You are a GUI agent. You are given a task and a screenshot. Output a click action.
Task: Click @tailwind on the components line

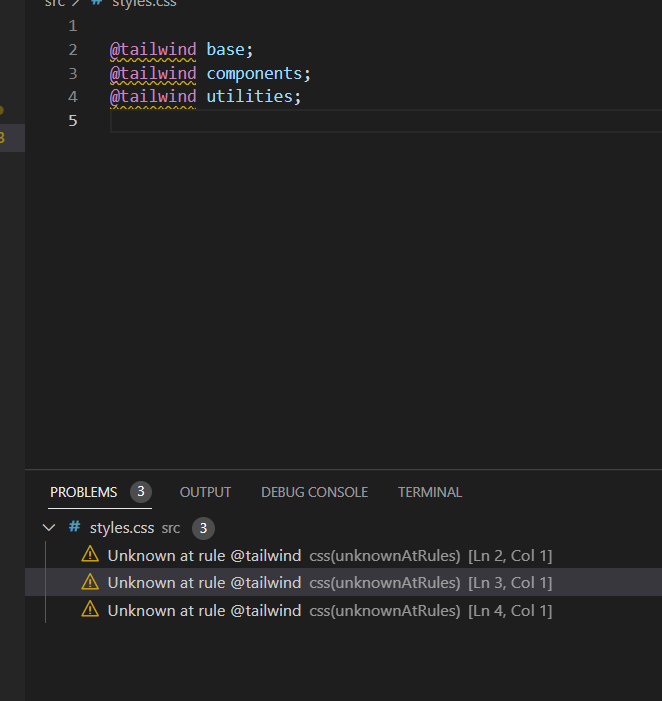153,73
